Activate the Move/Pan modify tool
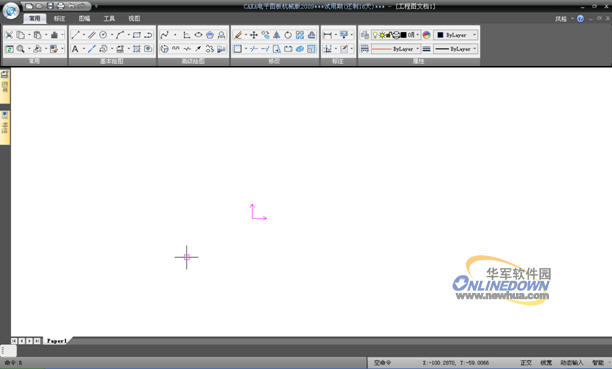612x369 pixels. (x=254, y=35)
